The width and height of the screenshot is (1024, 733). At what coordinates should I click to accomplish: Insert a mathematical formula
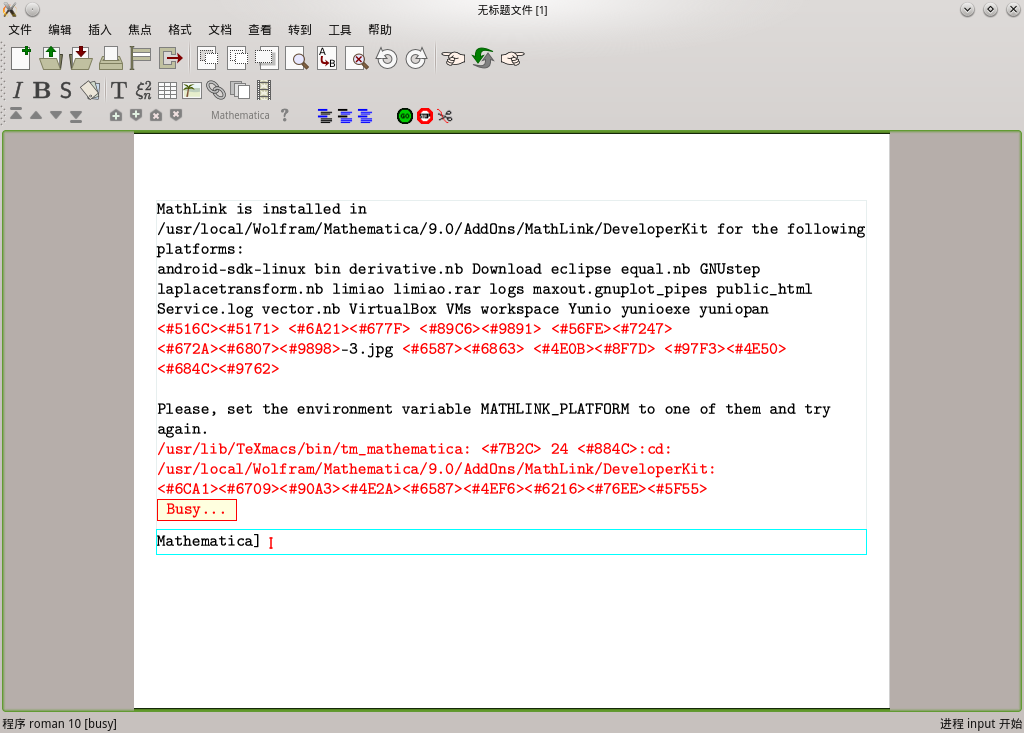tap(143, 90)
